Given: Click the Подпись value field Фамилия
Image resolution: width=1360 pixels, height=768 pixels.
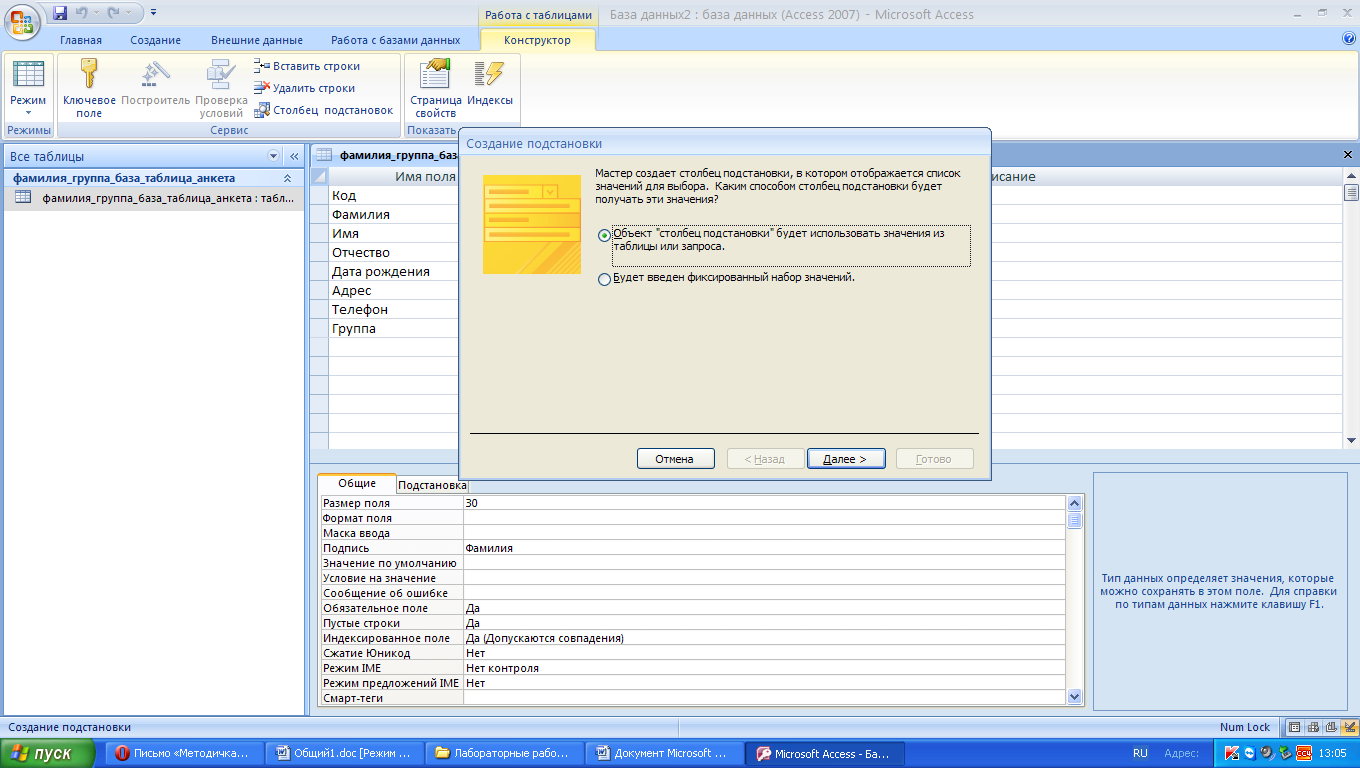Looking at the screenshot, I should click(764, 548).
